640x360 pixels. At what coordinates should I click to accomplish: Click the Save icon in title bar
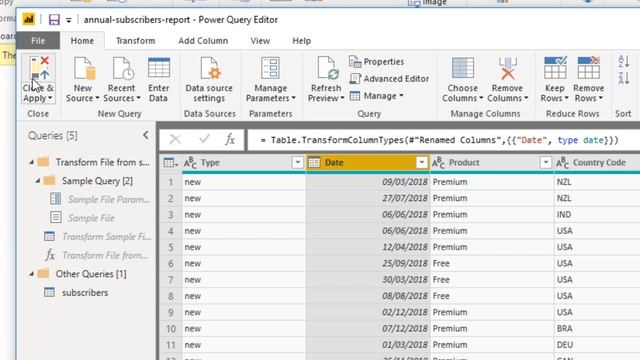54,20
